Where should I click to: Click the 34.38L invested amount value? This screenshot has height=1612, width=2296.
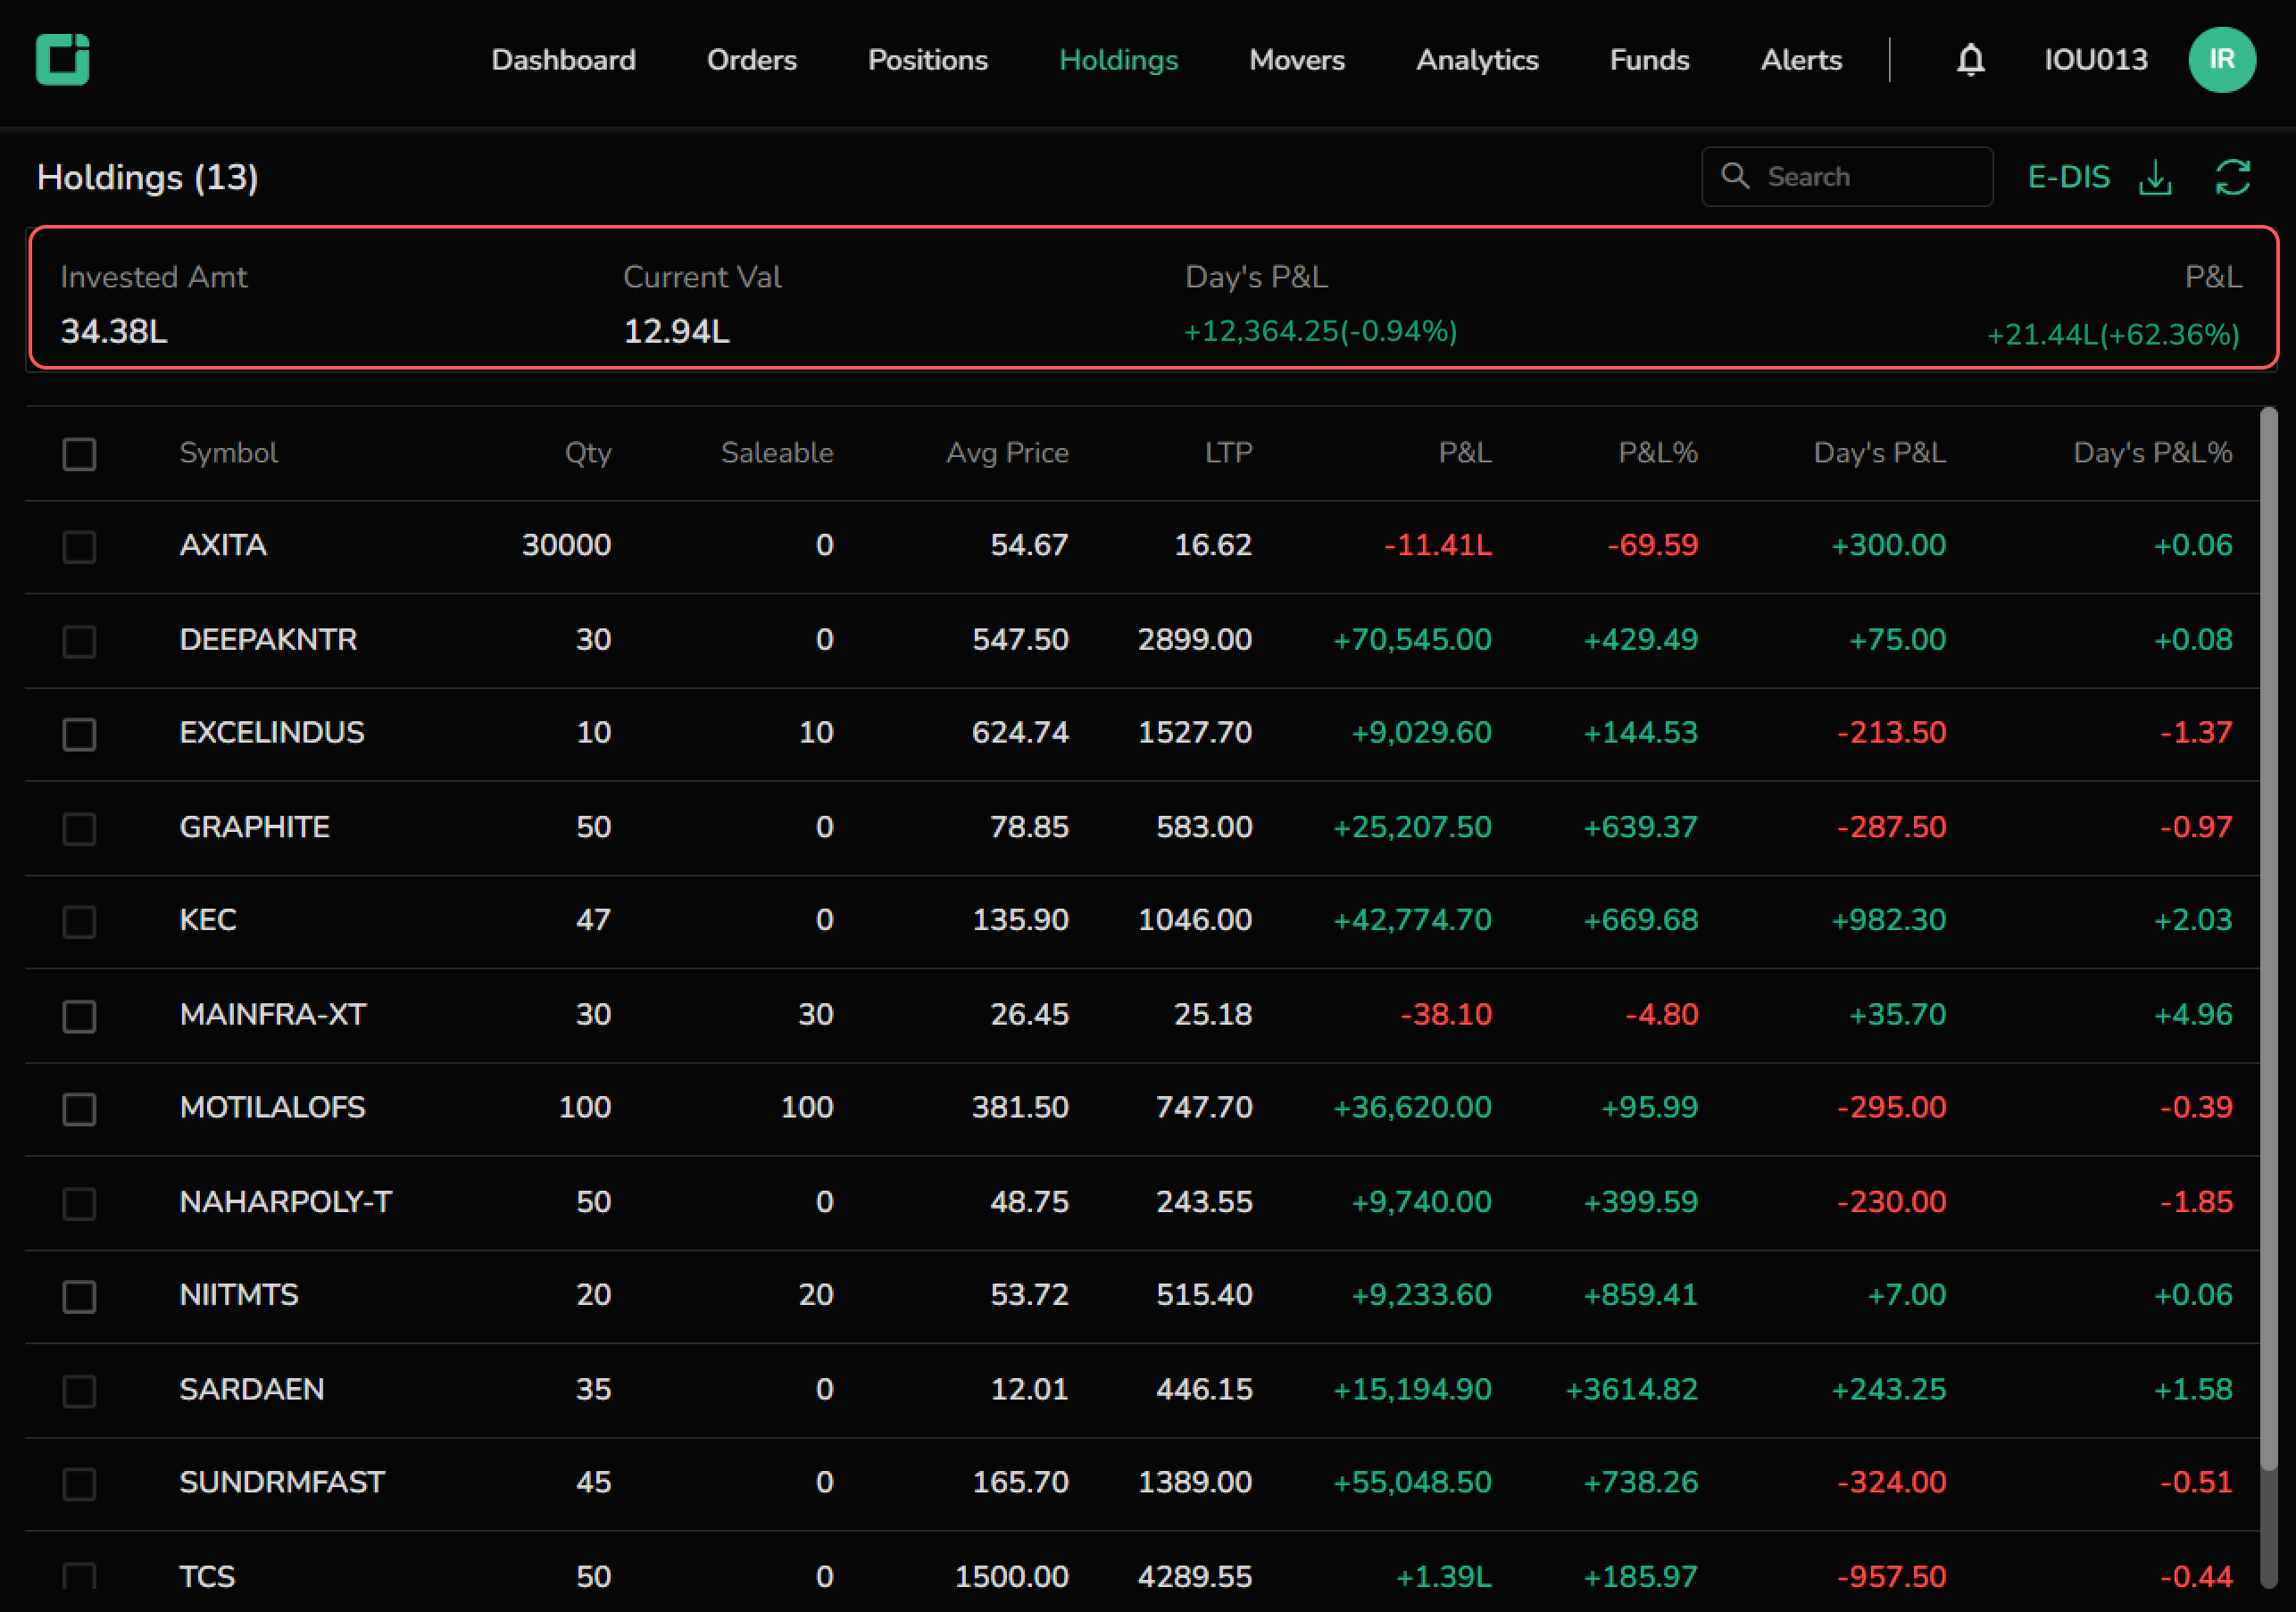point(114,331)
